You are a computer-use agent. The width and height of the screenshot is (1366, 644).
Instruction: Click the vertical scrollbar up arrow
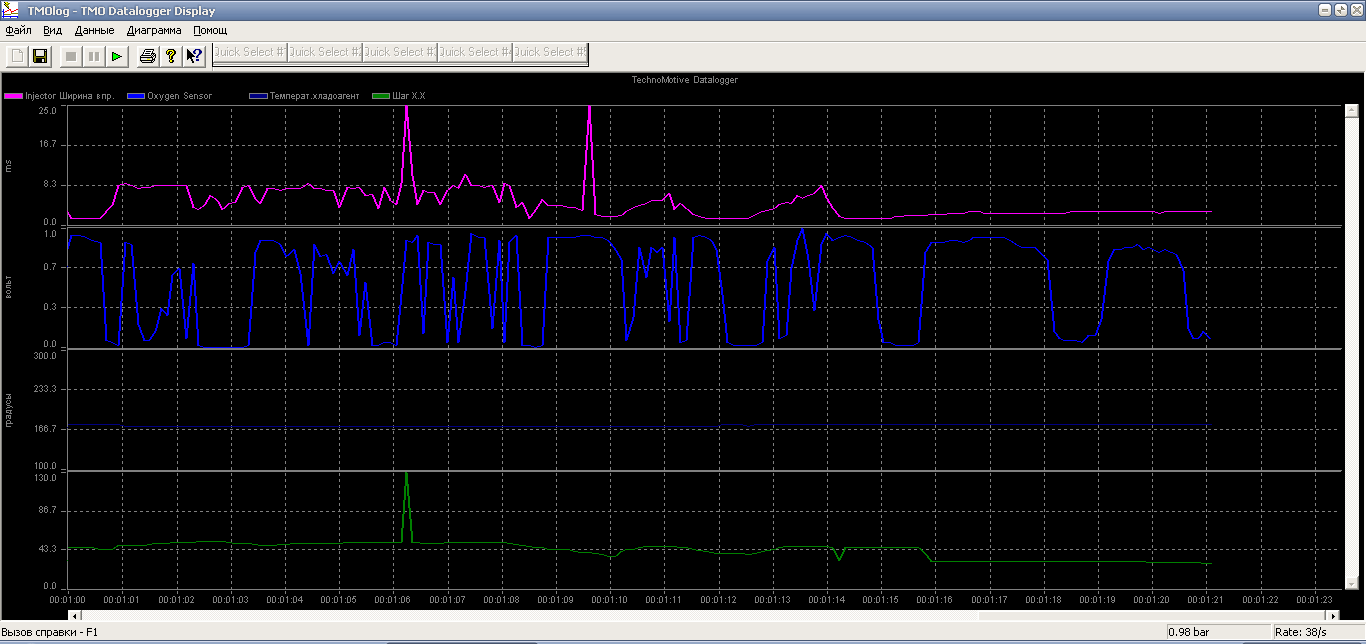[x=1350, y=111]
